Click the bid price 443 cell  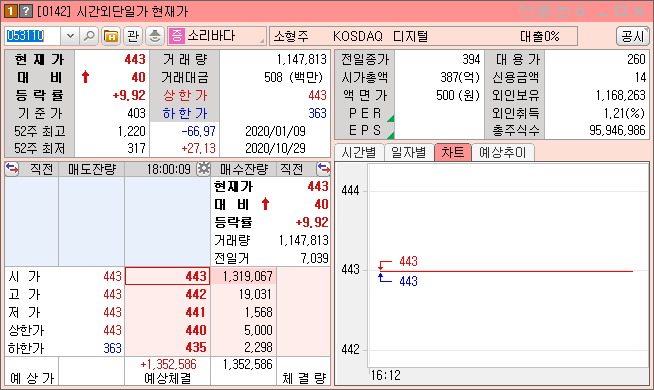[167, 276]
